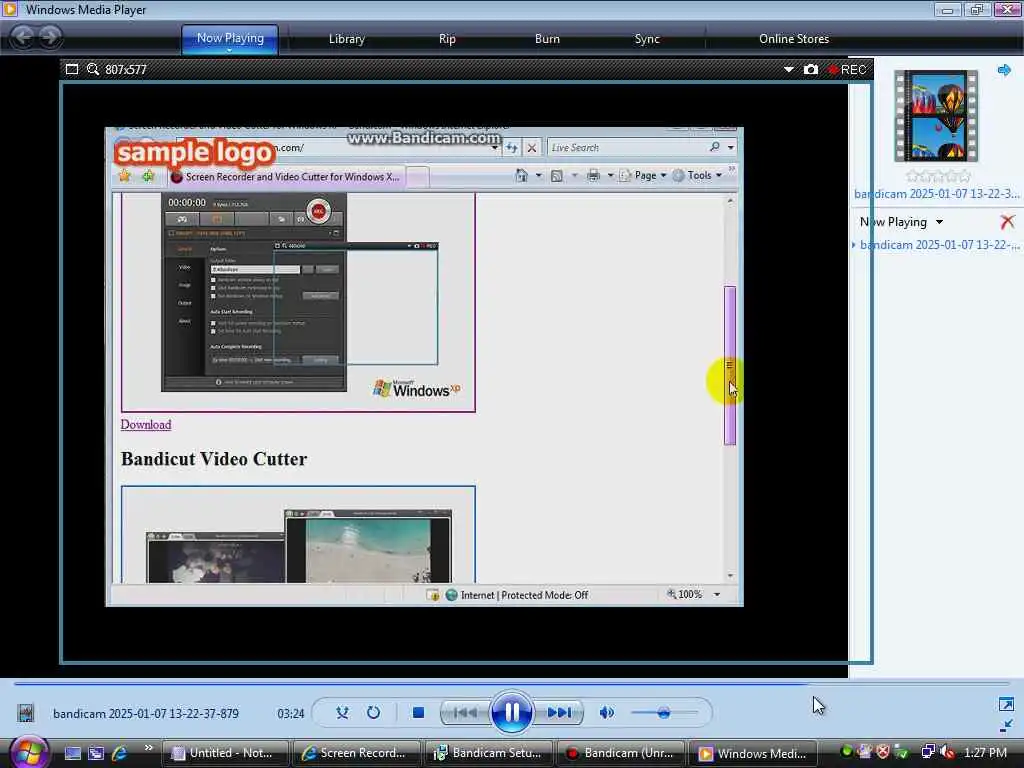1024x768 pixels.
Task: Stop playback
Action: click(x=419, y=712)
